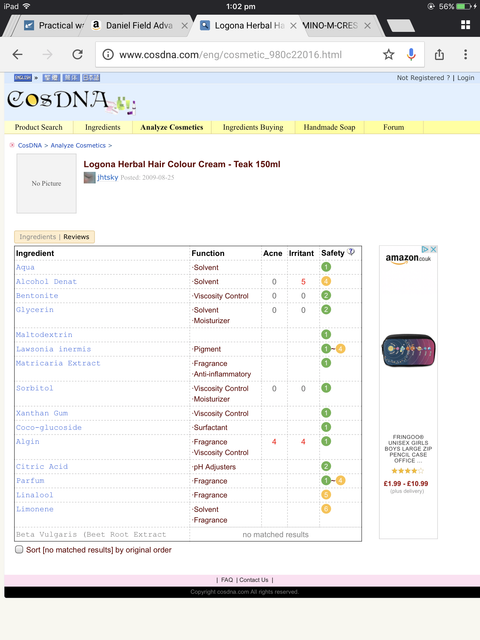Open Chrome three-dot menu
480x640 pixels.
pos(465,54)
